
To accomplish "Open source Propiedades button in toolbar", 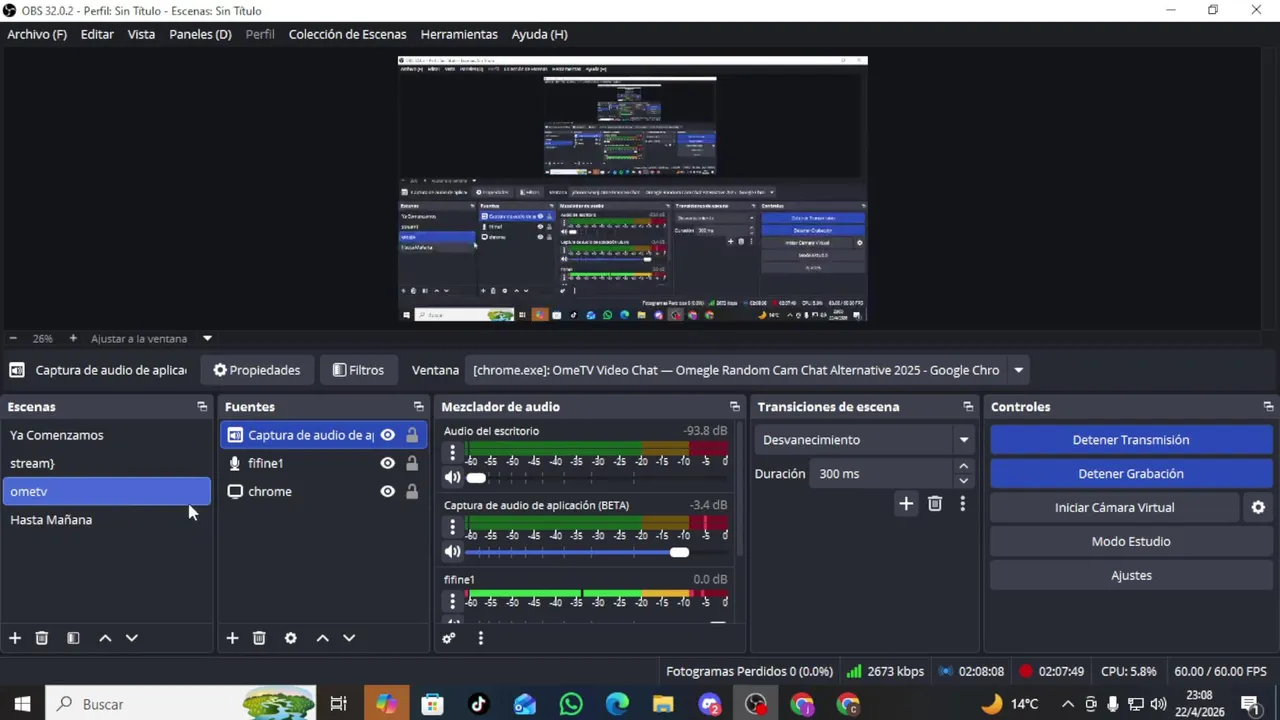I will [x=257, y=370].
